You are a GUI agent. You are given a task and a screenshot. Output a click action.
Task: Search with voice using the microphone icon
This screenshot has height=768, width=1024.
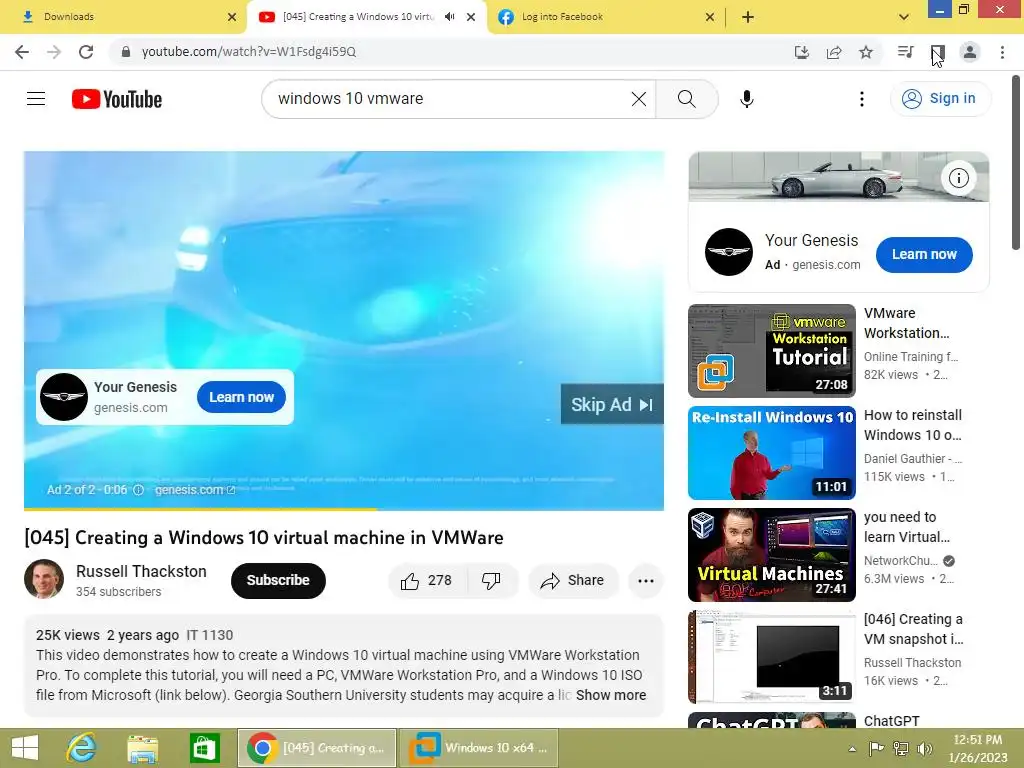pos(746,99)
